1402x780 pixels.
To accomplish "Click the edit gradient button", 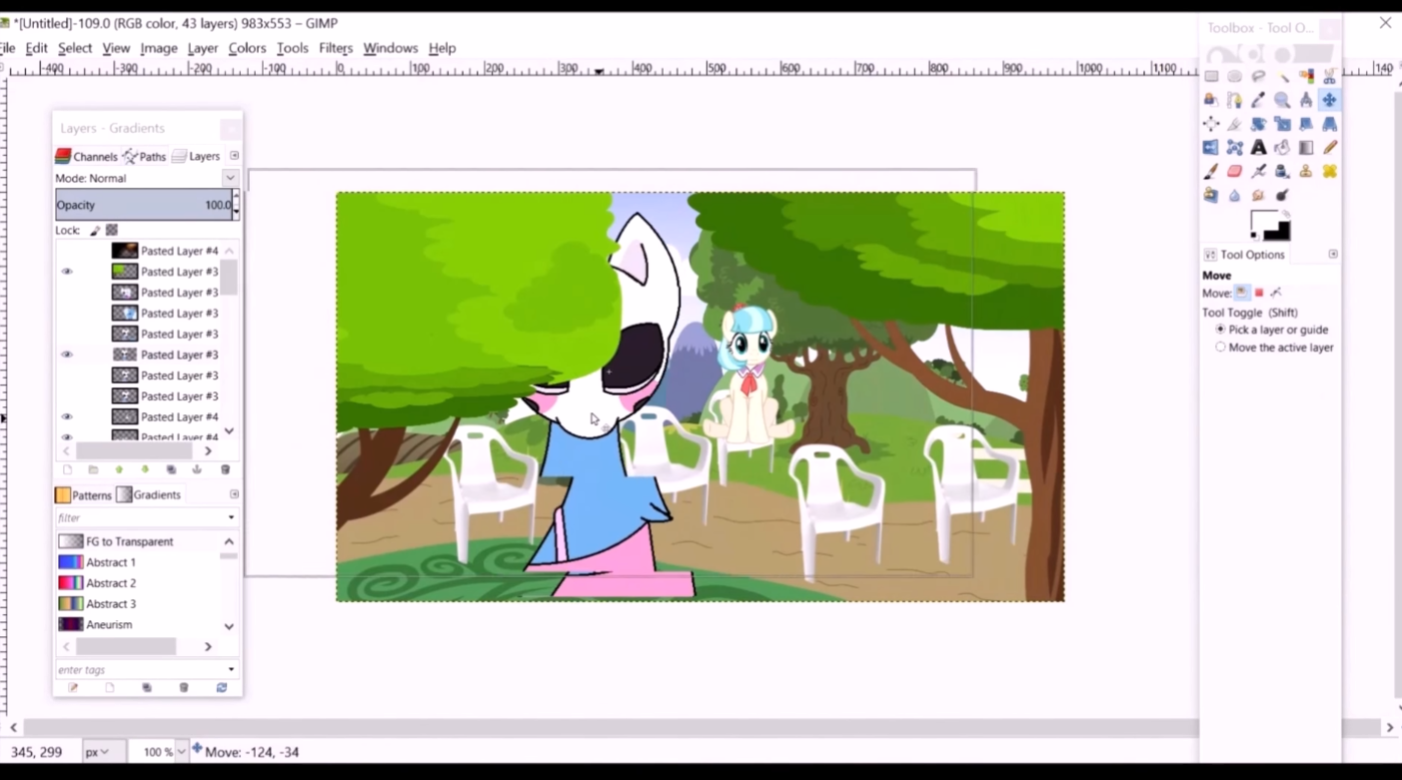I will pos(73,688).
